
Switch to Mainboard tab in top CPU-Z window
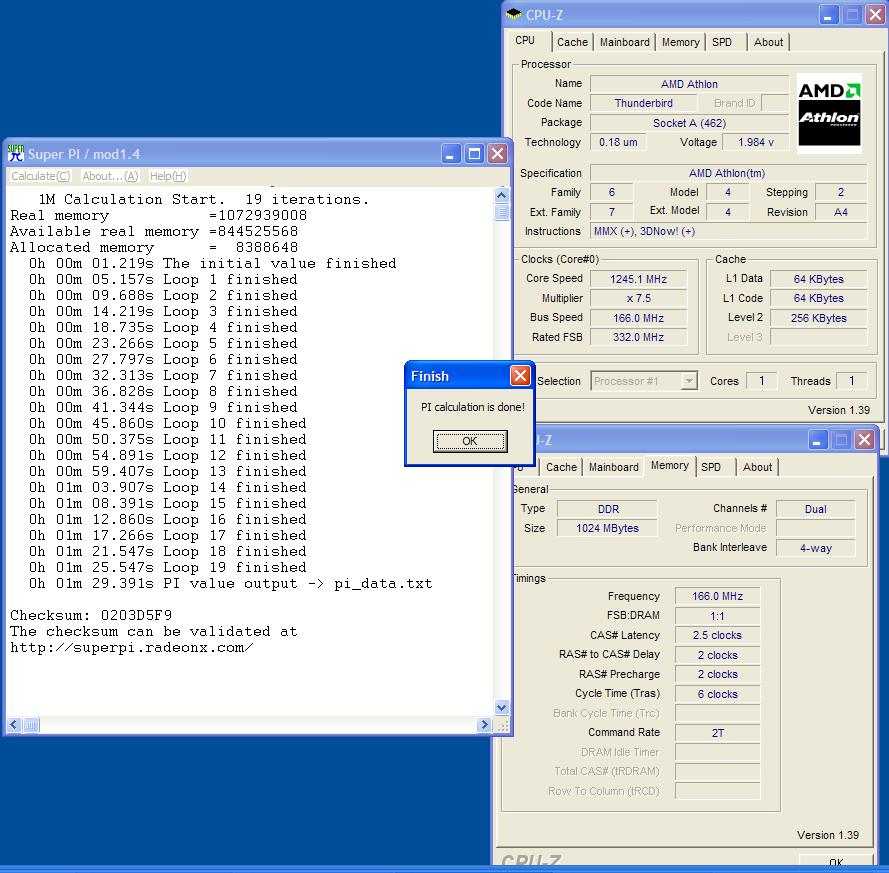pyautogui.click(x=624, y=43)
